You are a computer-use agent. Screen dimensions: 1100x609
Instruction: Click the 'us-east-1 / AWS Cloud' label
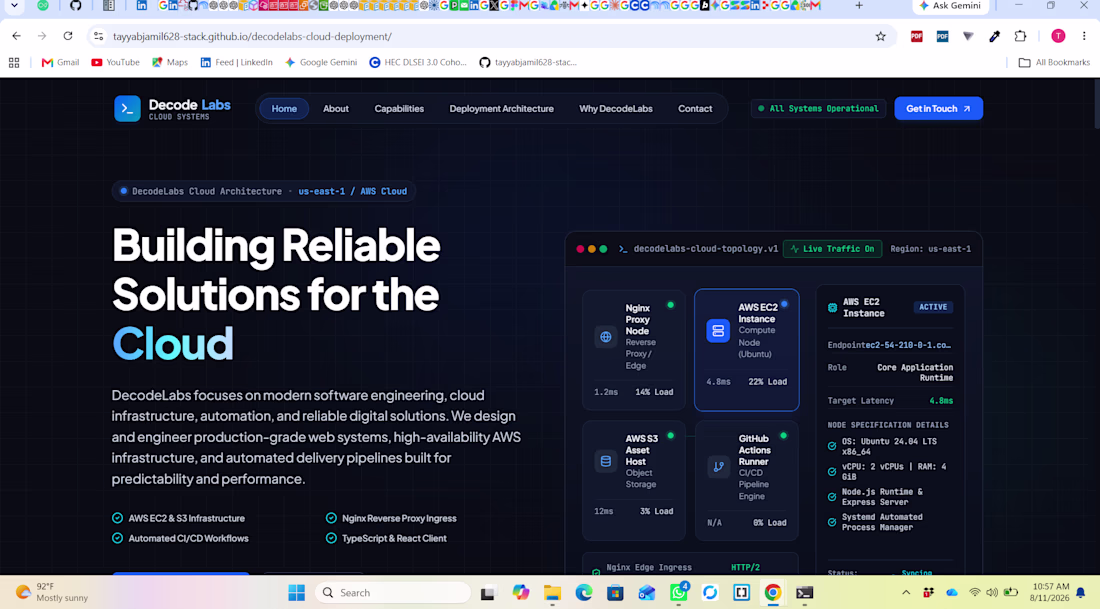coord(352,192)
